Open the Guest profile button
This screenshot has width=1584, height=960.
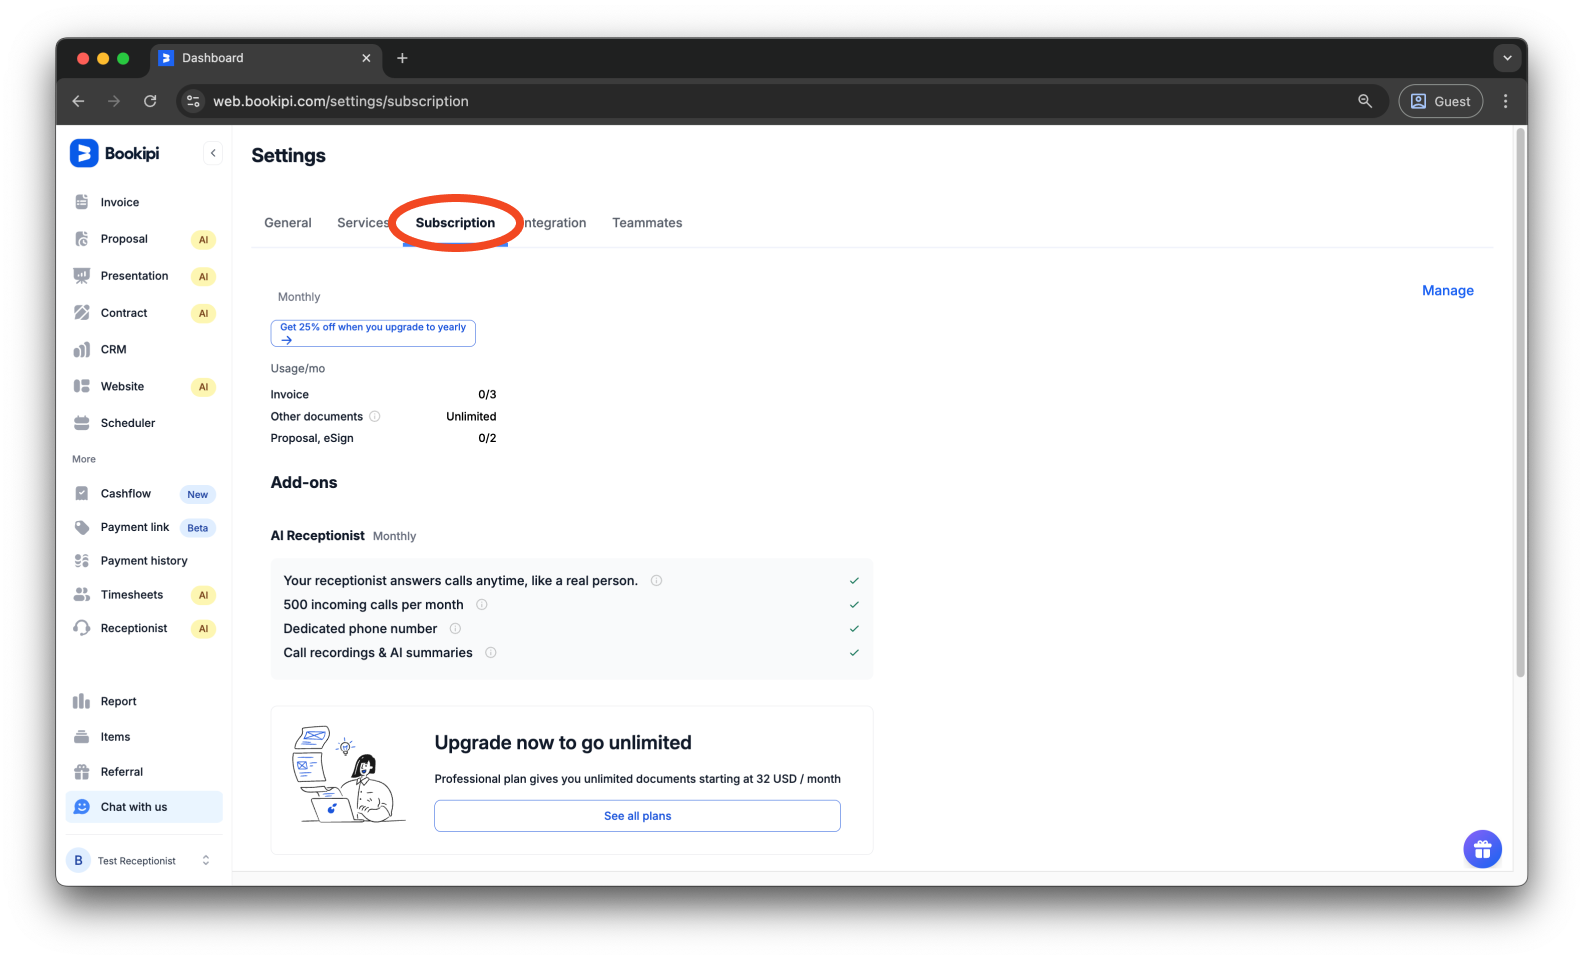pyautogui.click(x=1440, y=101)
